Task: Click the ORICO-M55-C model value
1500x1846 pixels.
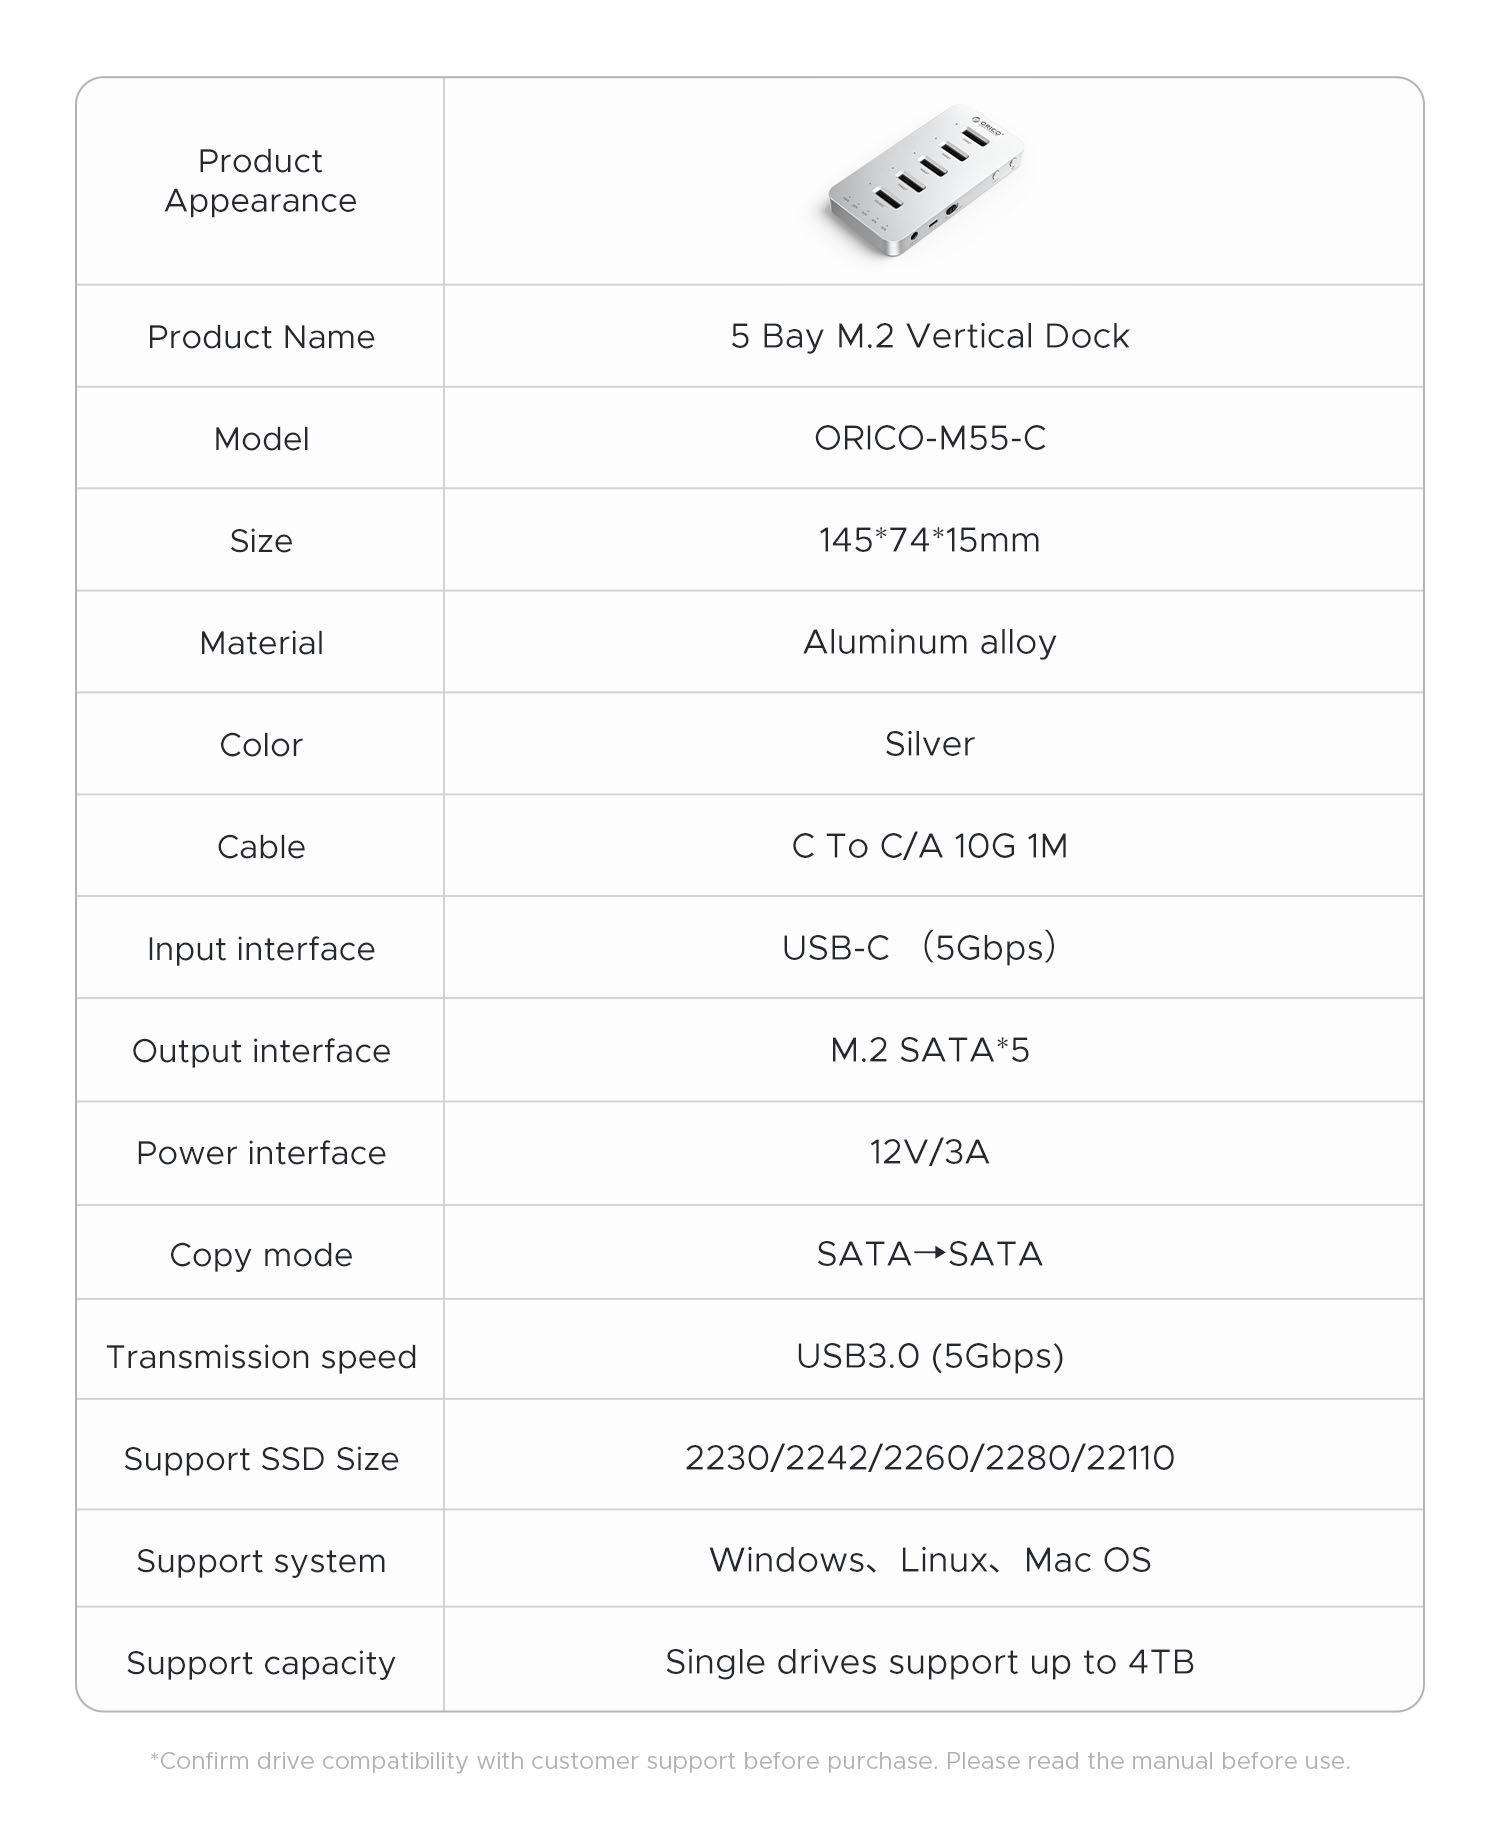Action: coord(929,438)
